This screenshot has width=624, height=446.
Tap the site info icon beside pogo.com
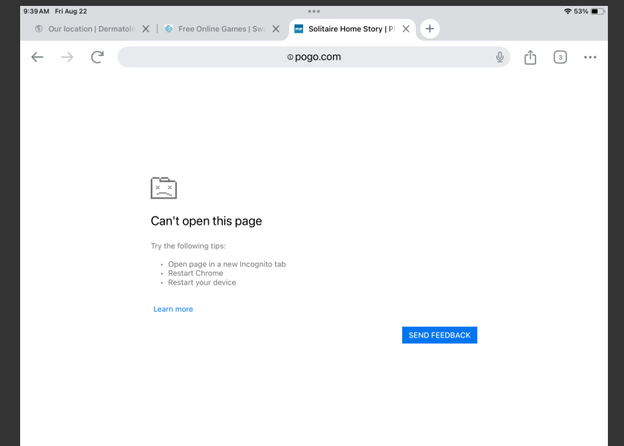tap(290, 57)
